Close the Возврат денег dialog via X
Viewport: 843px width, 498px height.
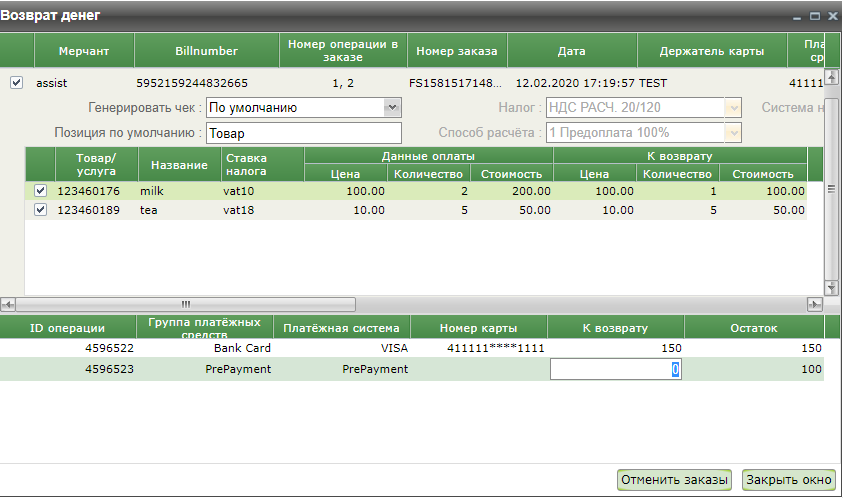[831, 16]
